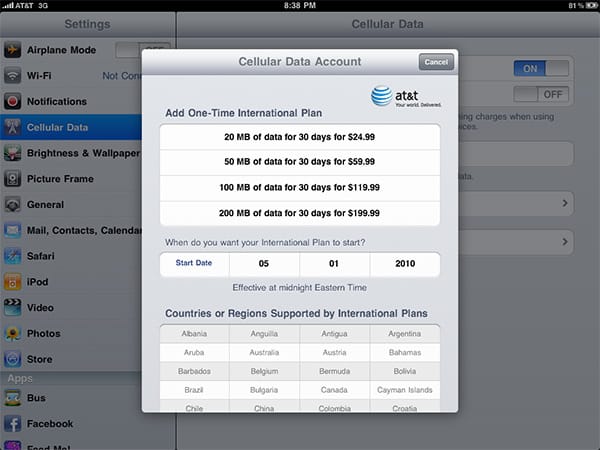Click the Start Date label

pyautogui.click(x=194, y=263)
